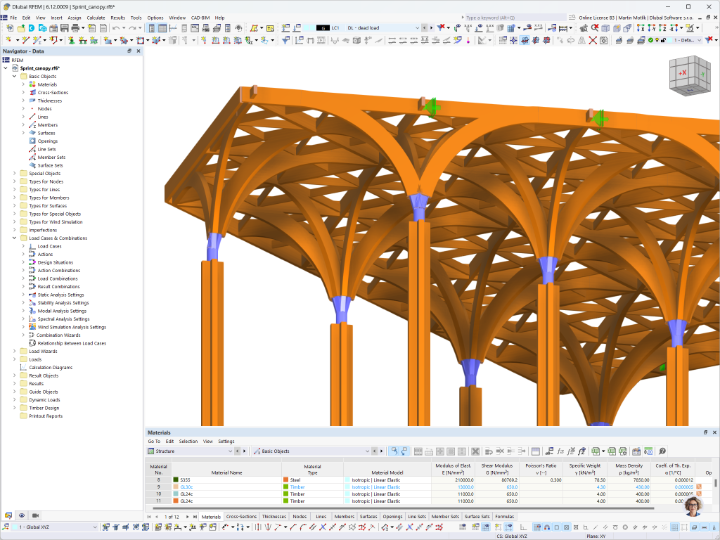Select Wind Simulation Analysis Settings item
The width and height of the screenshot is (720, 540).
click(x=72, y=327)
